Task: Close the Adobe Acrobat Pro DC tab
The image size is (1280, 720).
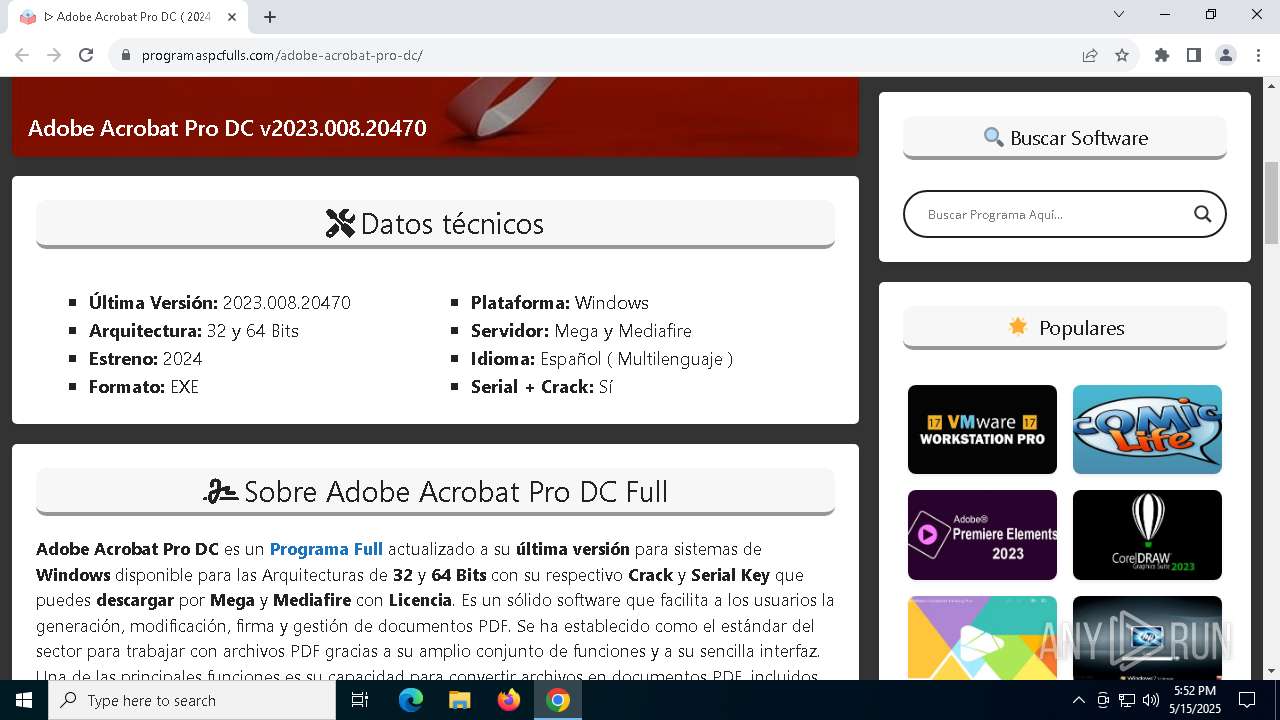Action: [x=232, y=17]
